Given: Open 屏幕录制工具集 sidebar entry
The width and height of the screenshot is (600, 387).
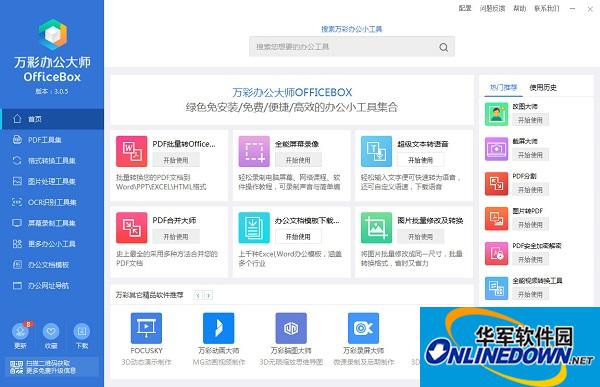Looking at the screenshot, I should tap(52, 223).
